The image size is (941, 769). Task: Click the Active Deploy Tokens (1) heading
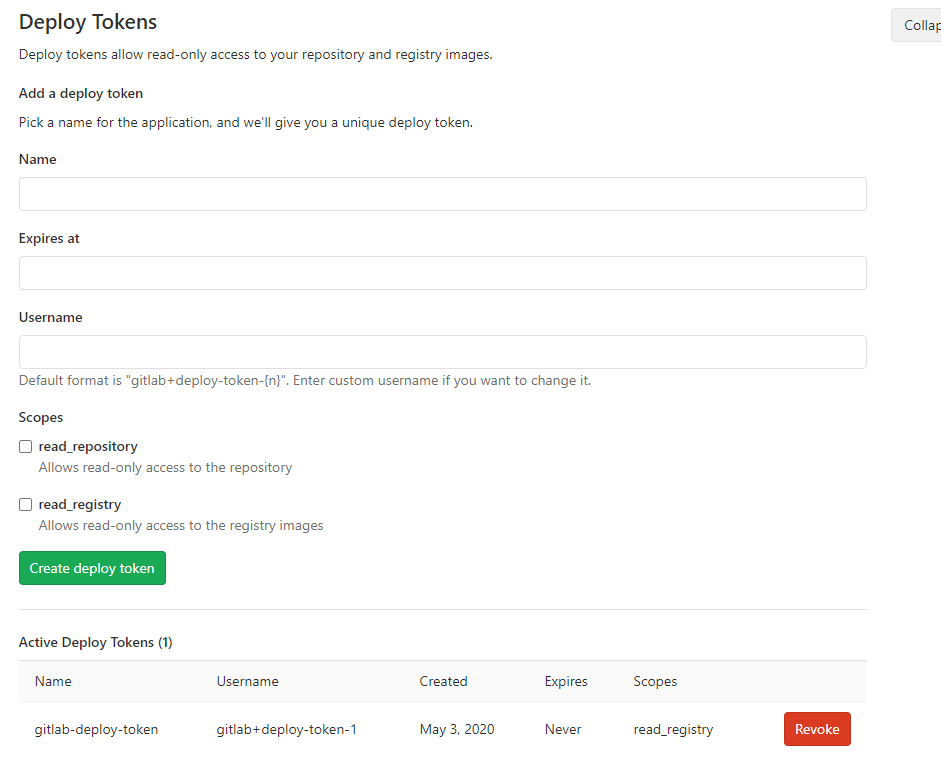[95, 642]
